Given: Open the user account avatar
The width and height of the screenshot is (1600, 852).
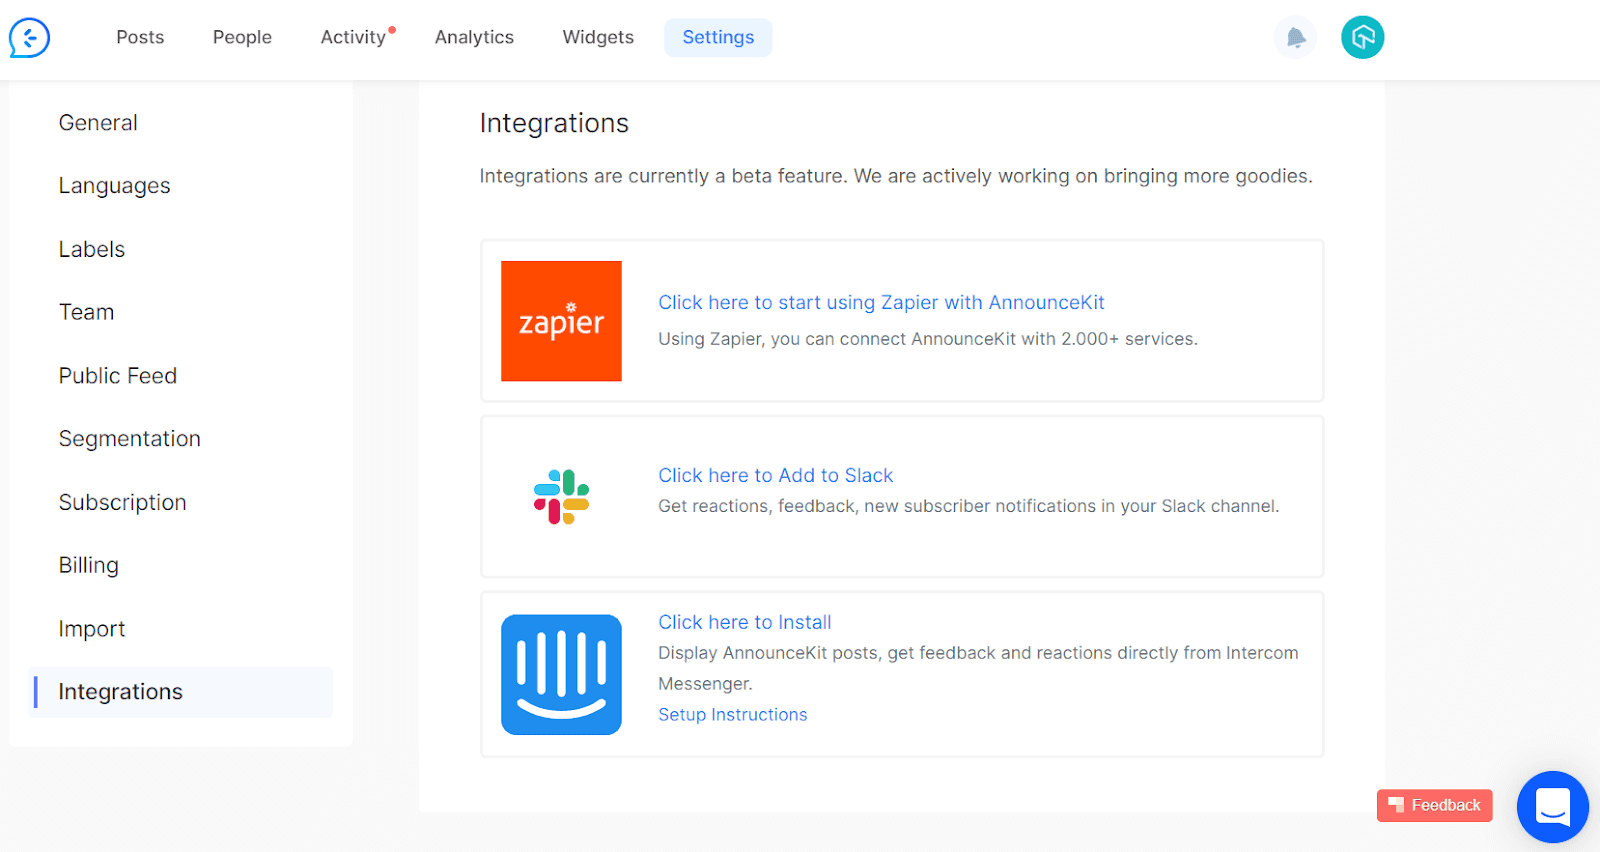Looking at the screenshot, I should pos(1362,38).
